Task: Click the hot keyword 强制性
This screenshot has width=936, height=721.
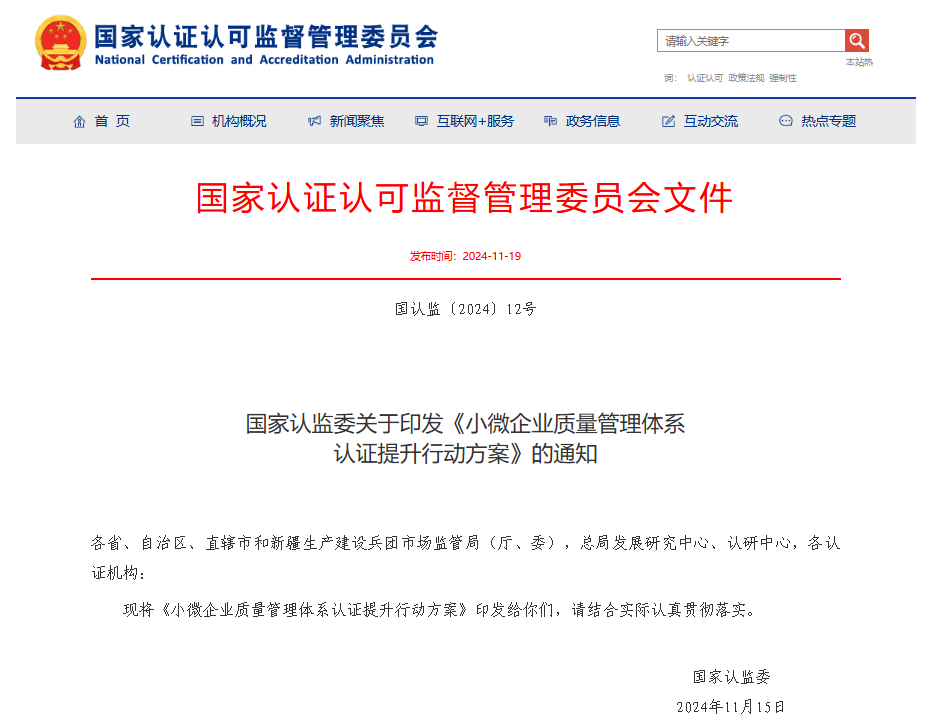Action: coord(783,78)
